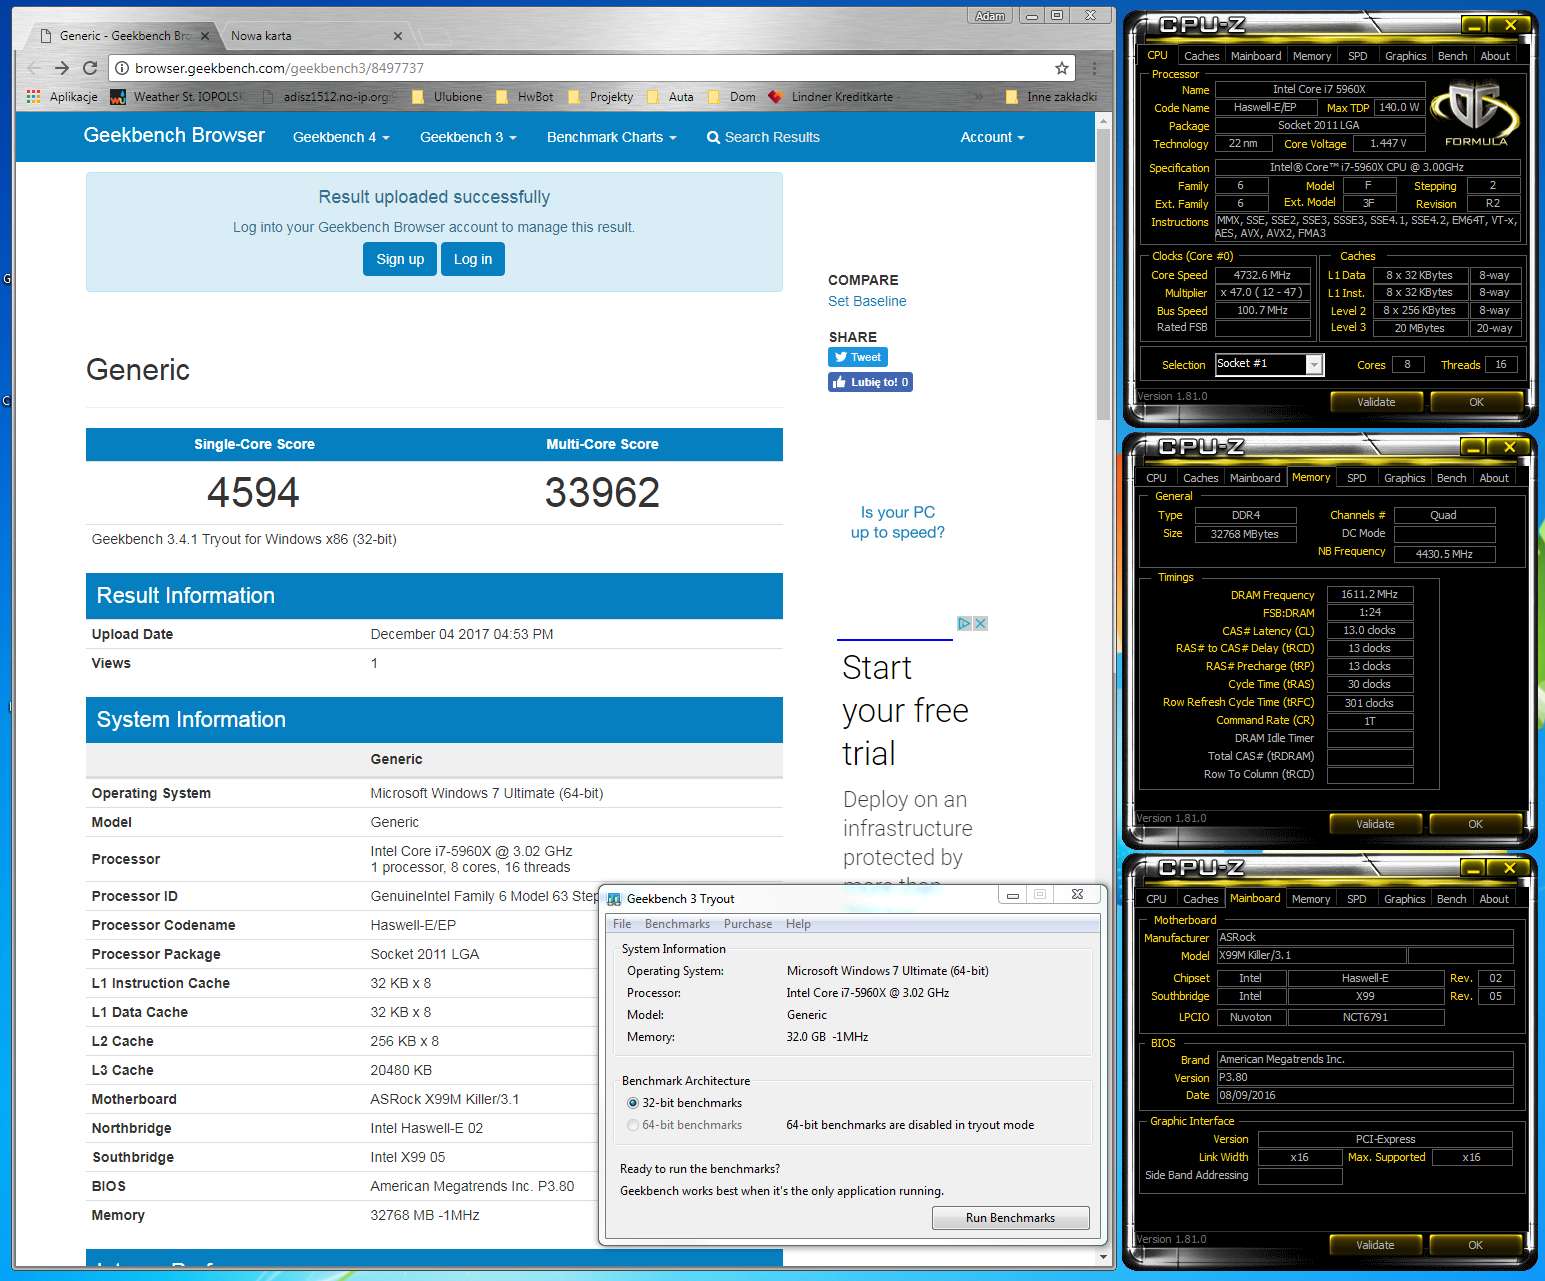Click the scrollbar down arrow on page
Viewport: 1545px width, 1281px height.
(x=1103, y=1256)
